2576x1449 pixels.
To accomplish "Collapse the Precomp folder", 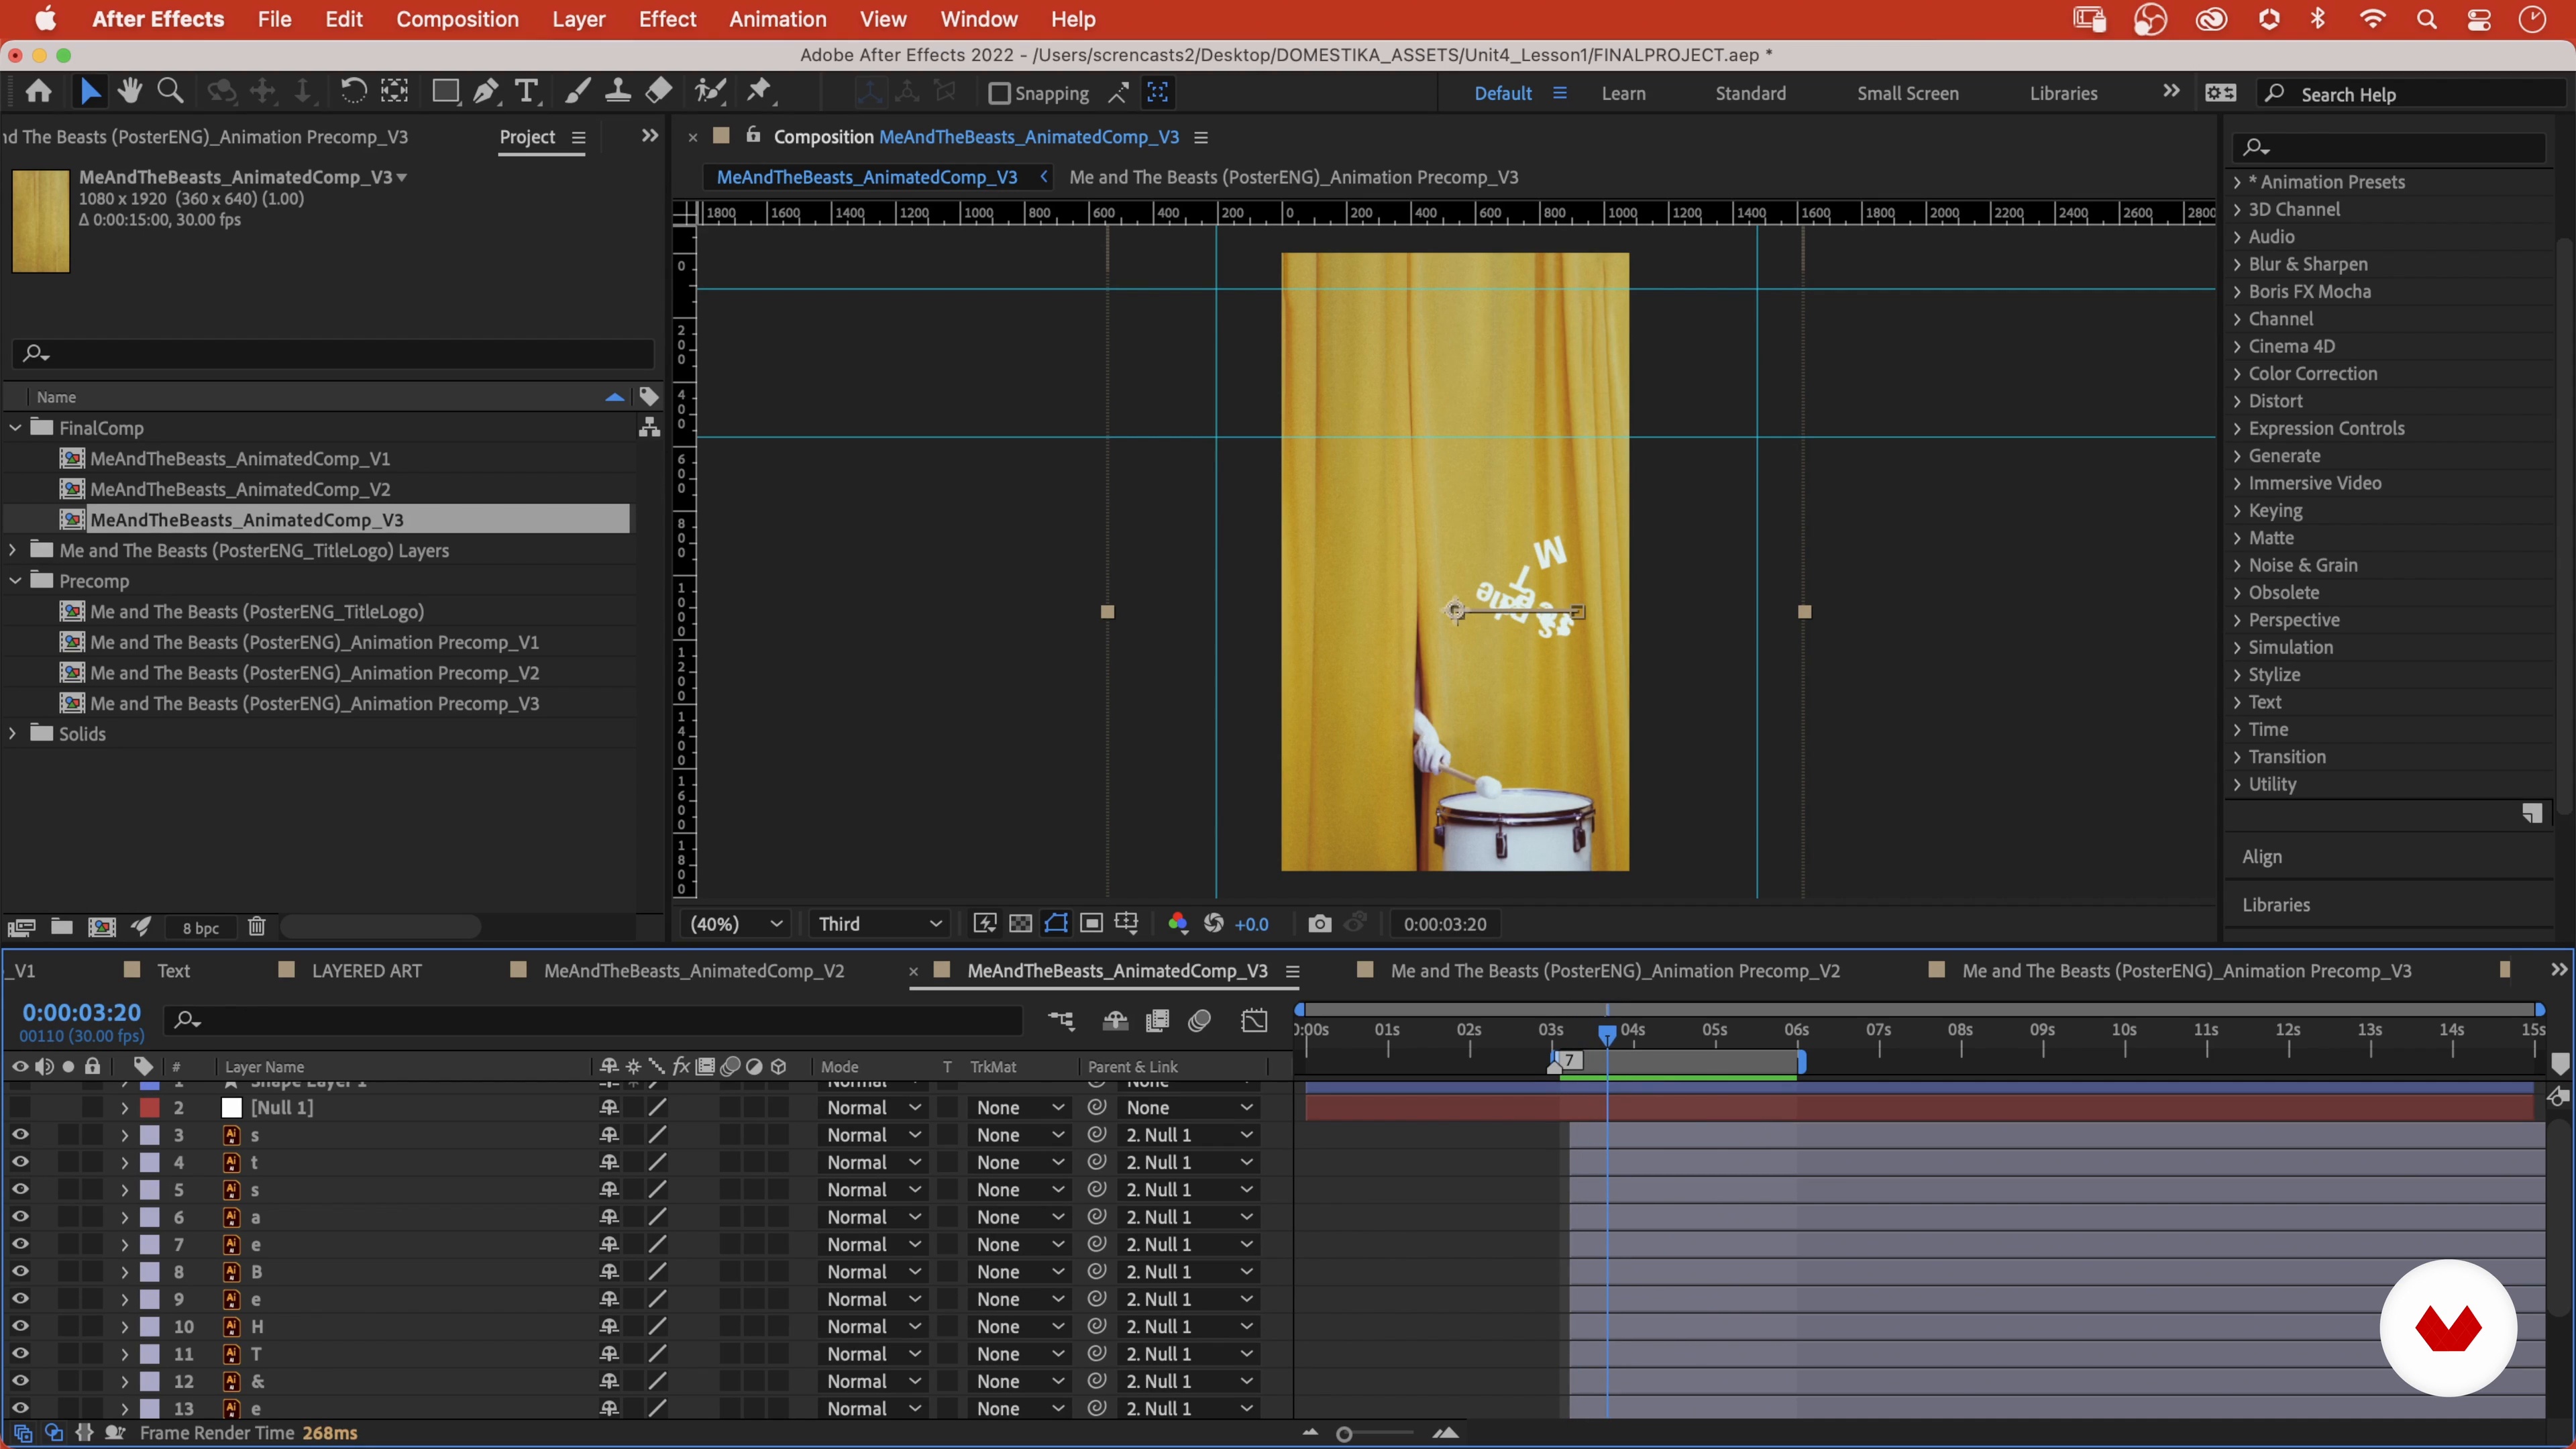I will tap(15, 580).
